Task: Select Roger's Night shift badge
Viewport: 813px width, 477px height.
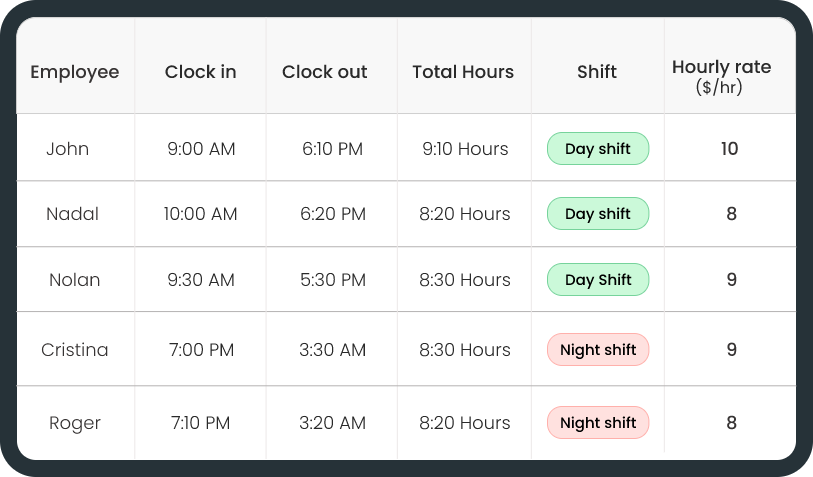Action: [598, 423]
